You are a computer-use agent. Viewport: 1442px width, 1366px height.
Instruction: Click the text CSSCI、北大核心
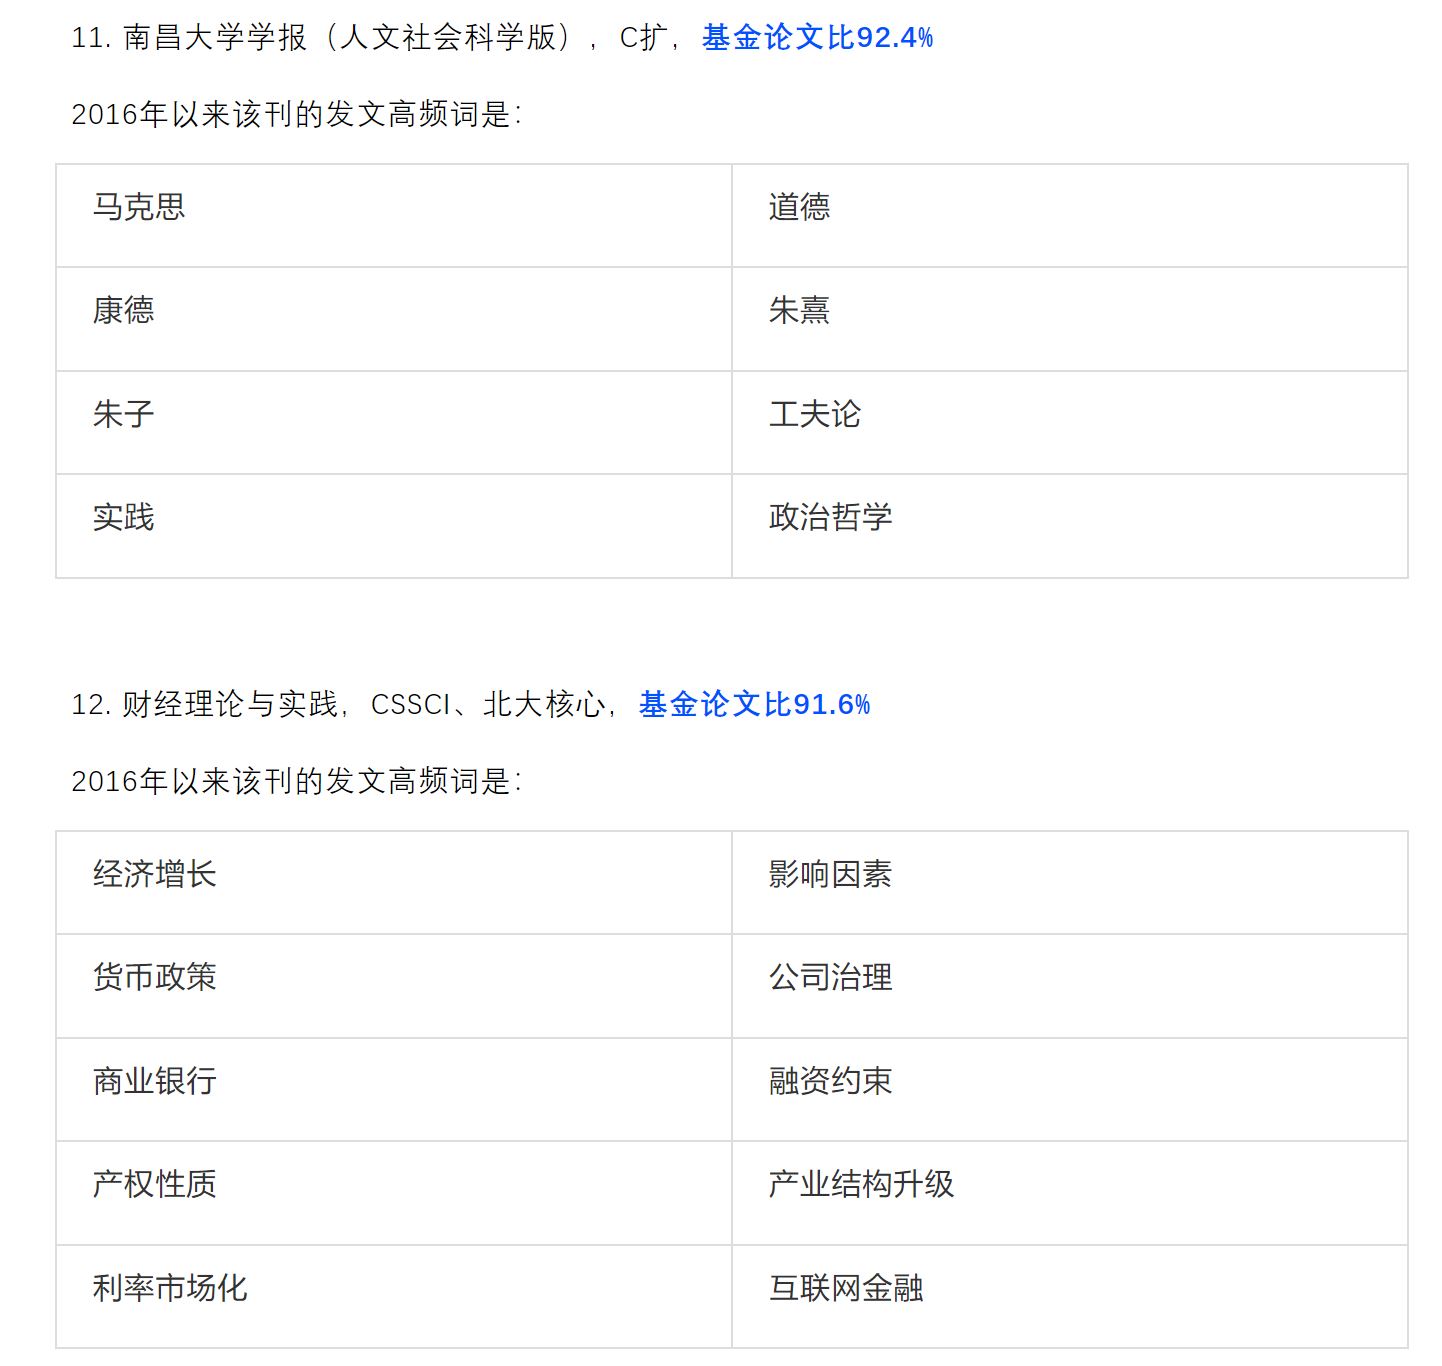click(488, 705)
